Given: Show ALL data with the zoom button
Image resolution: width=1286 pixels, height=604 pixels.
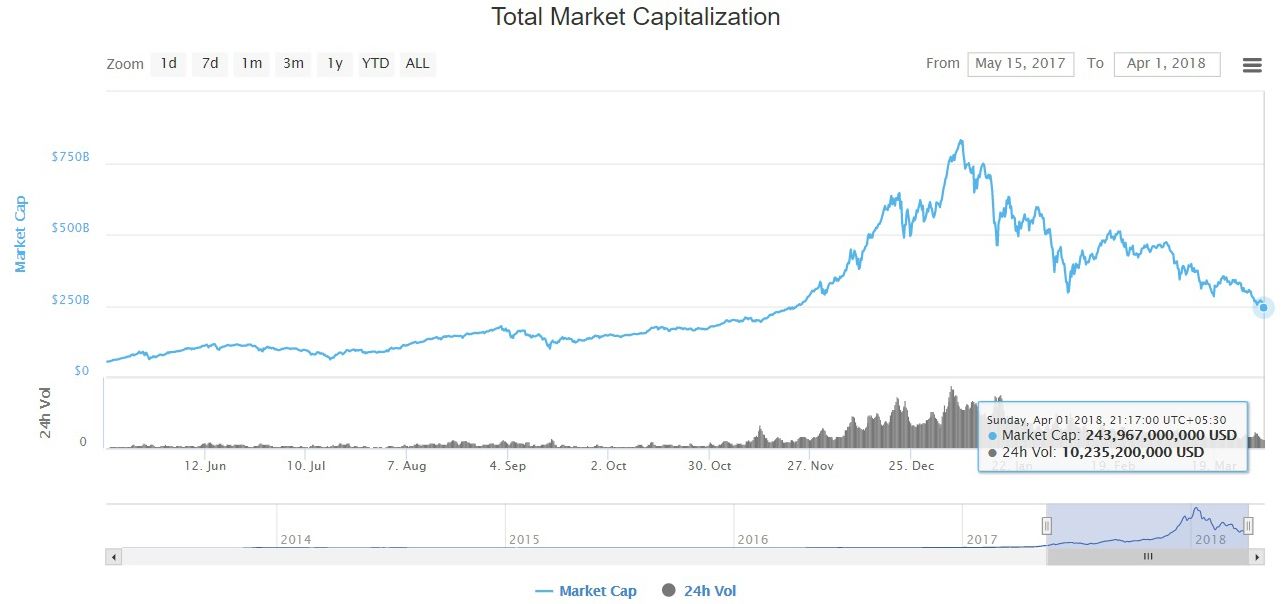Looking at the screenshot, I should pyautogui.click(x=418, y=64).
